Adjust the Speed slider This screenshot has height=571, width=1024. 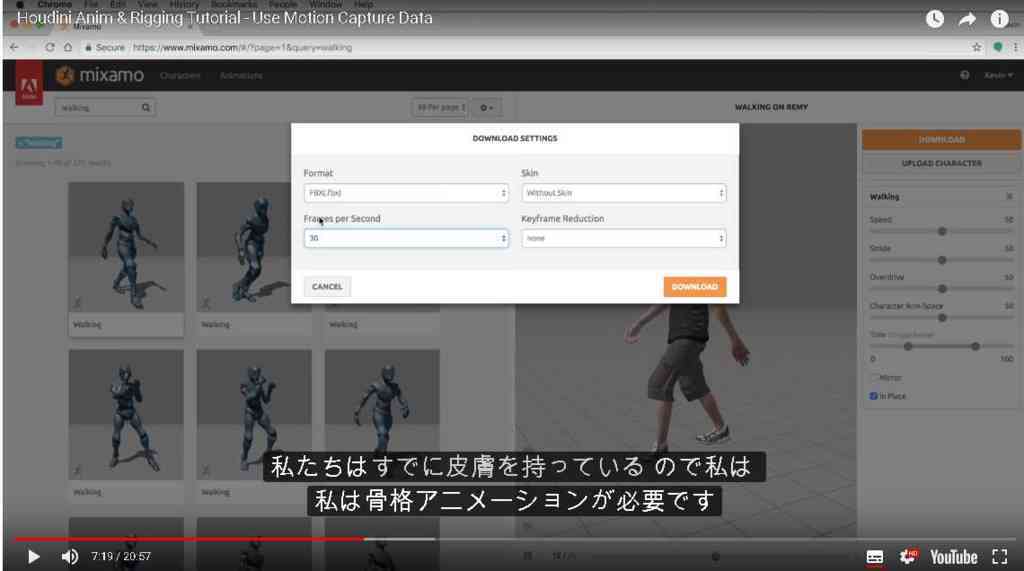coord(942,231)
